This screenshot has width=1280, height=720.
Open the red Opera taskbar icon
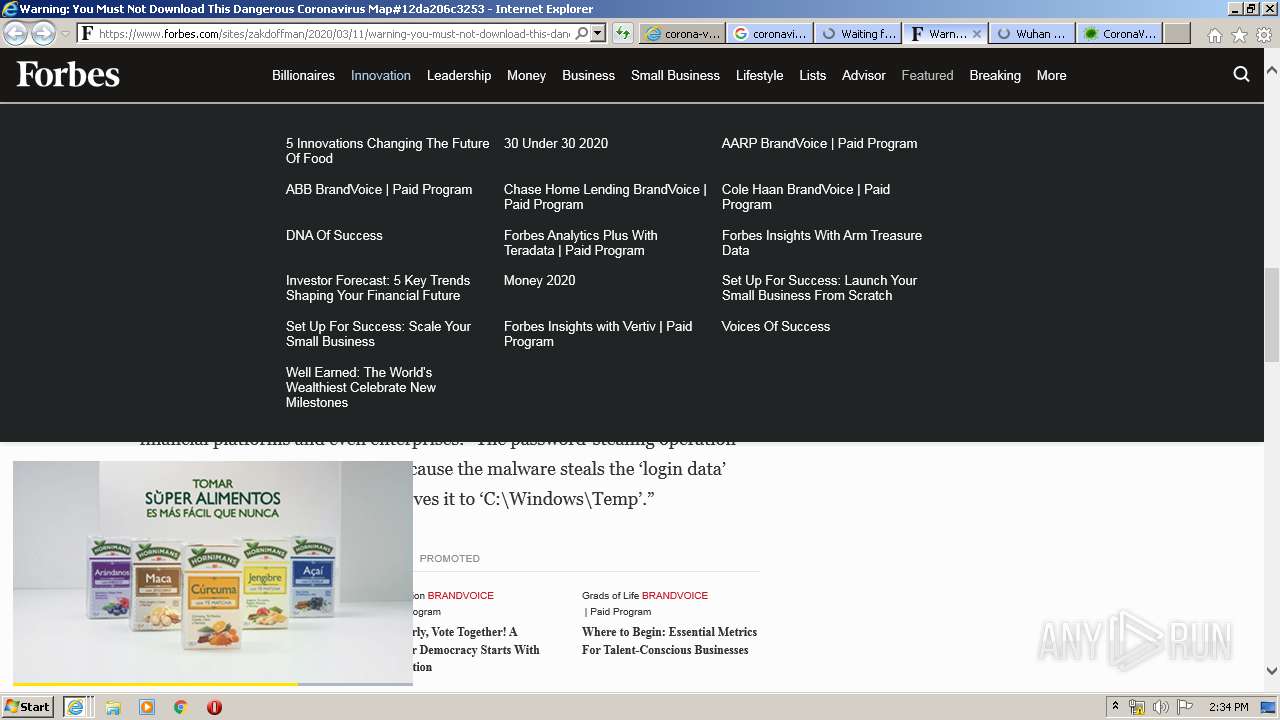(214, 707)
